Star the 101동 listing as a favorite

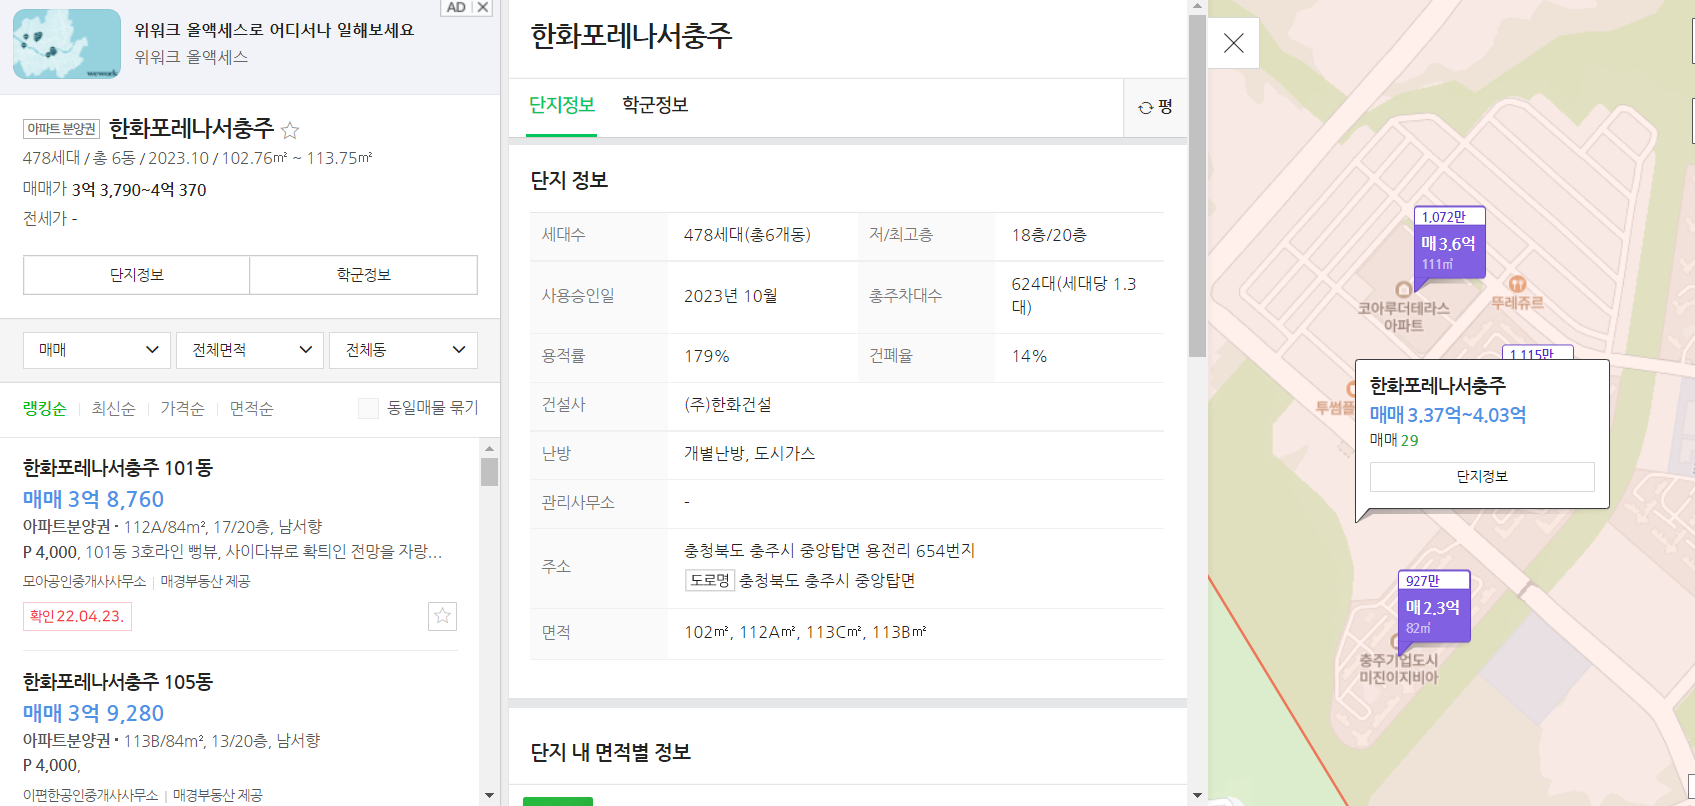[442, 616]
